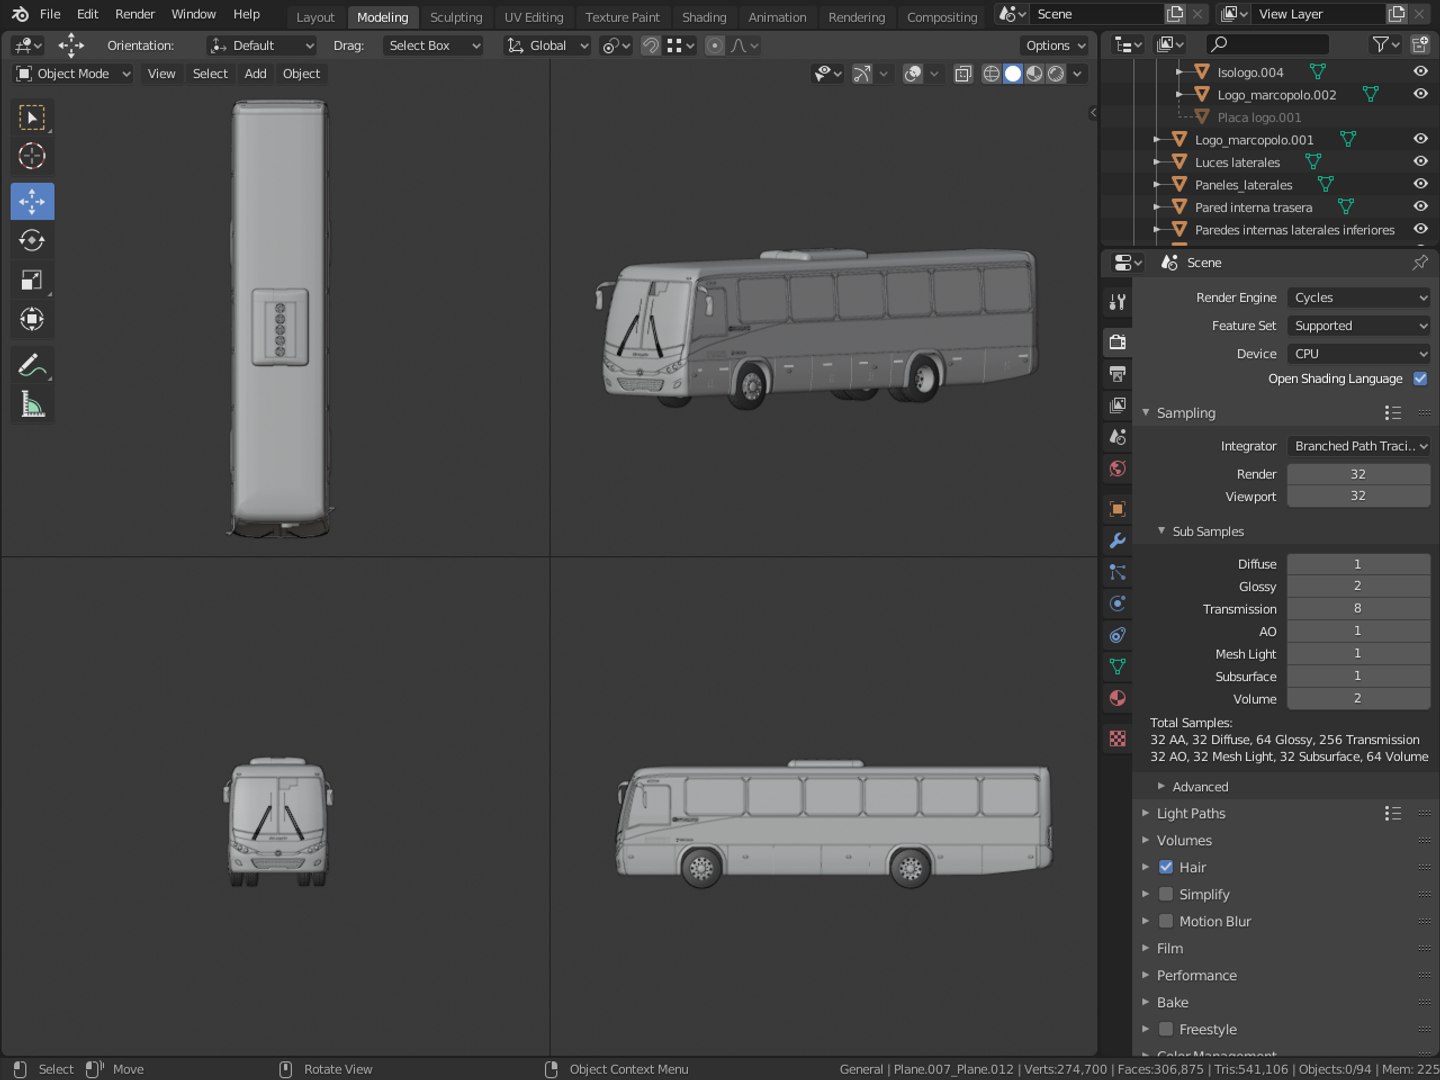Screen dimensions: 1440x1080
Task: Enable the Motion Blur checkbox
Action: pos(1166,921)
